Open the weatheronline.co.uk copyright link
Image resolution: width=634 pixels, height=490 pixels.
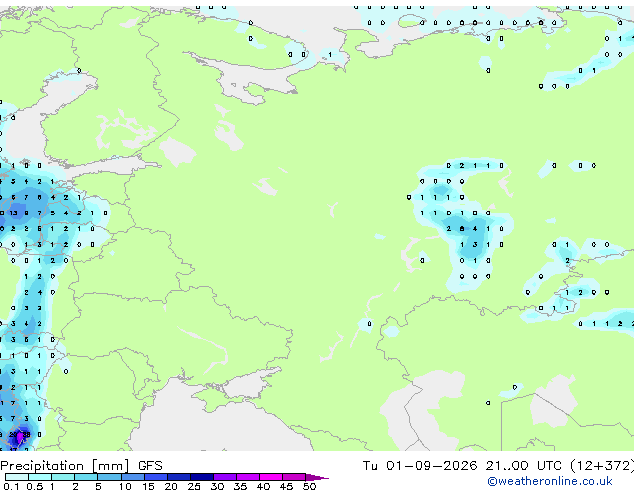tap(550, 481)
